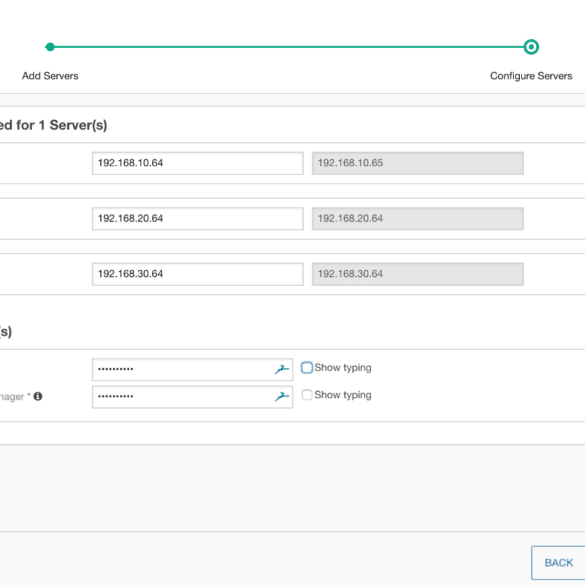585x585 pixels.
Task: Enable the second Show typing checkbox
Action: point(307,395)
